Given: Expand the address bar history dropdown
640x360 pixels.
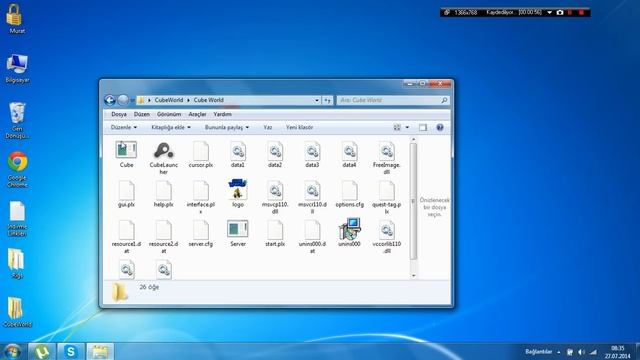Looking at the screenshot, I should 317,100.
